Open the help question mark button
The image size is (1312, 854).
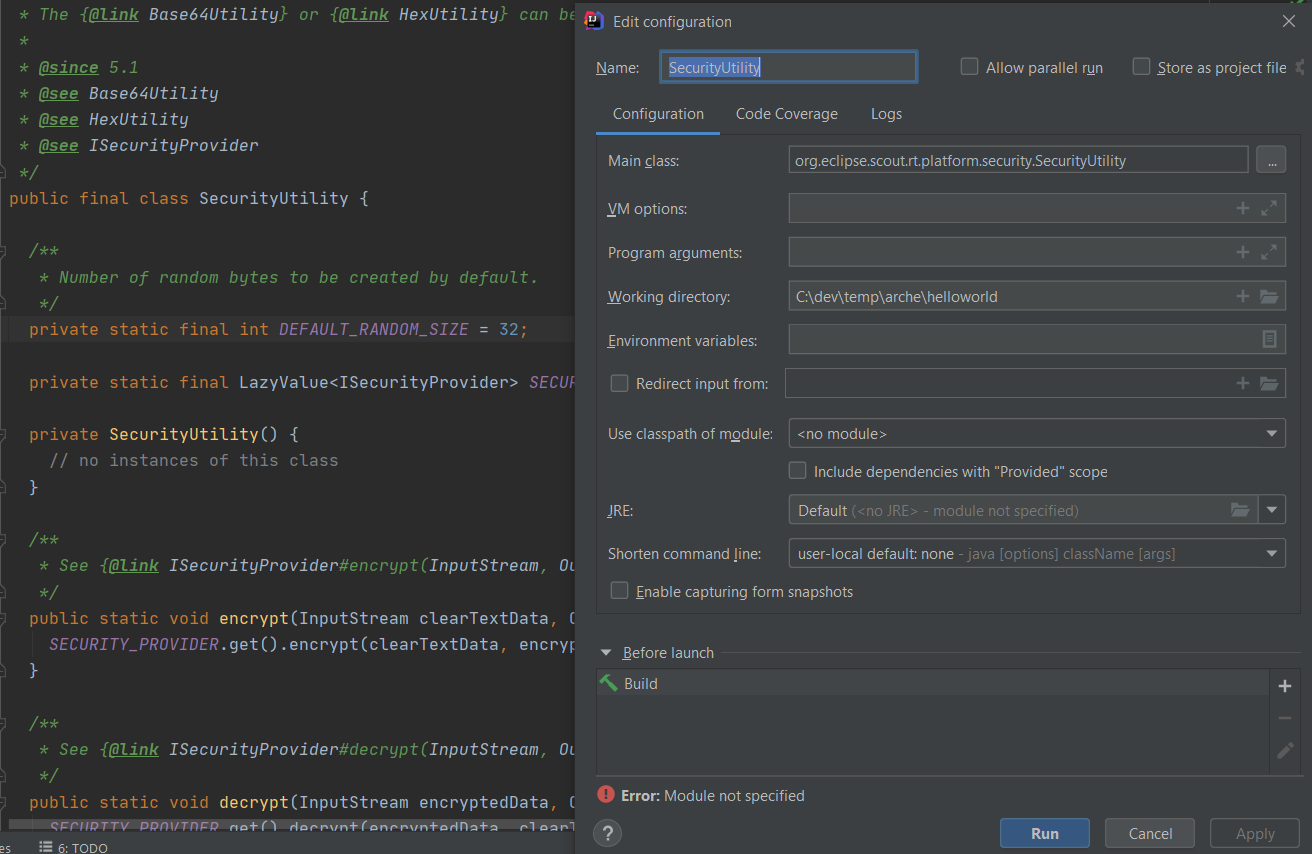[x=608, y=833]
